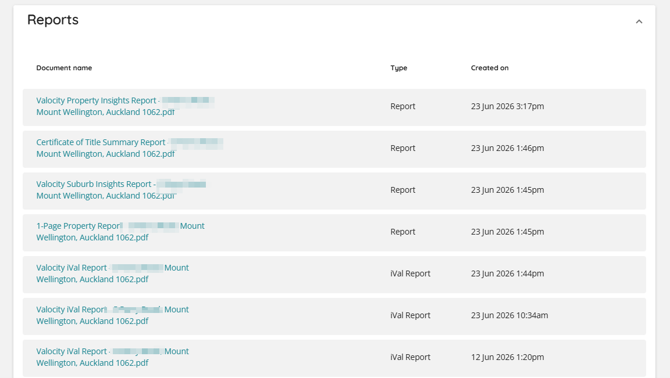Open the 1-Page Property Report PDF

click(120, 231)
